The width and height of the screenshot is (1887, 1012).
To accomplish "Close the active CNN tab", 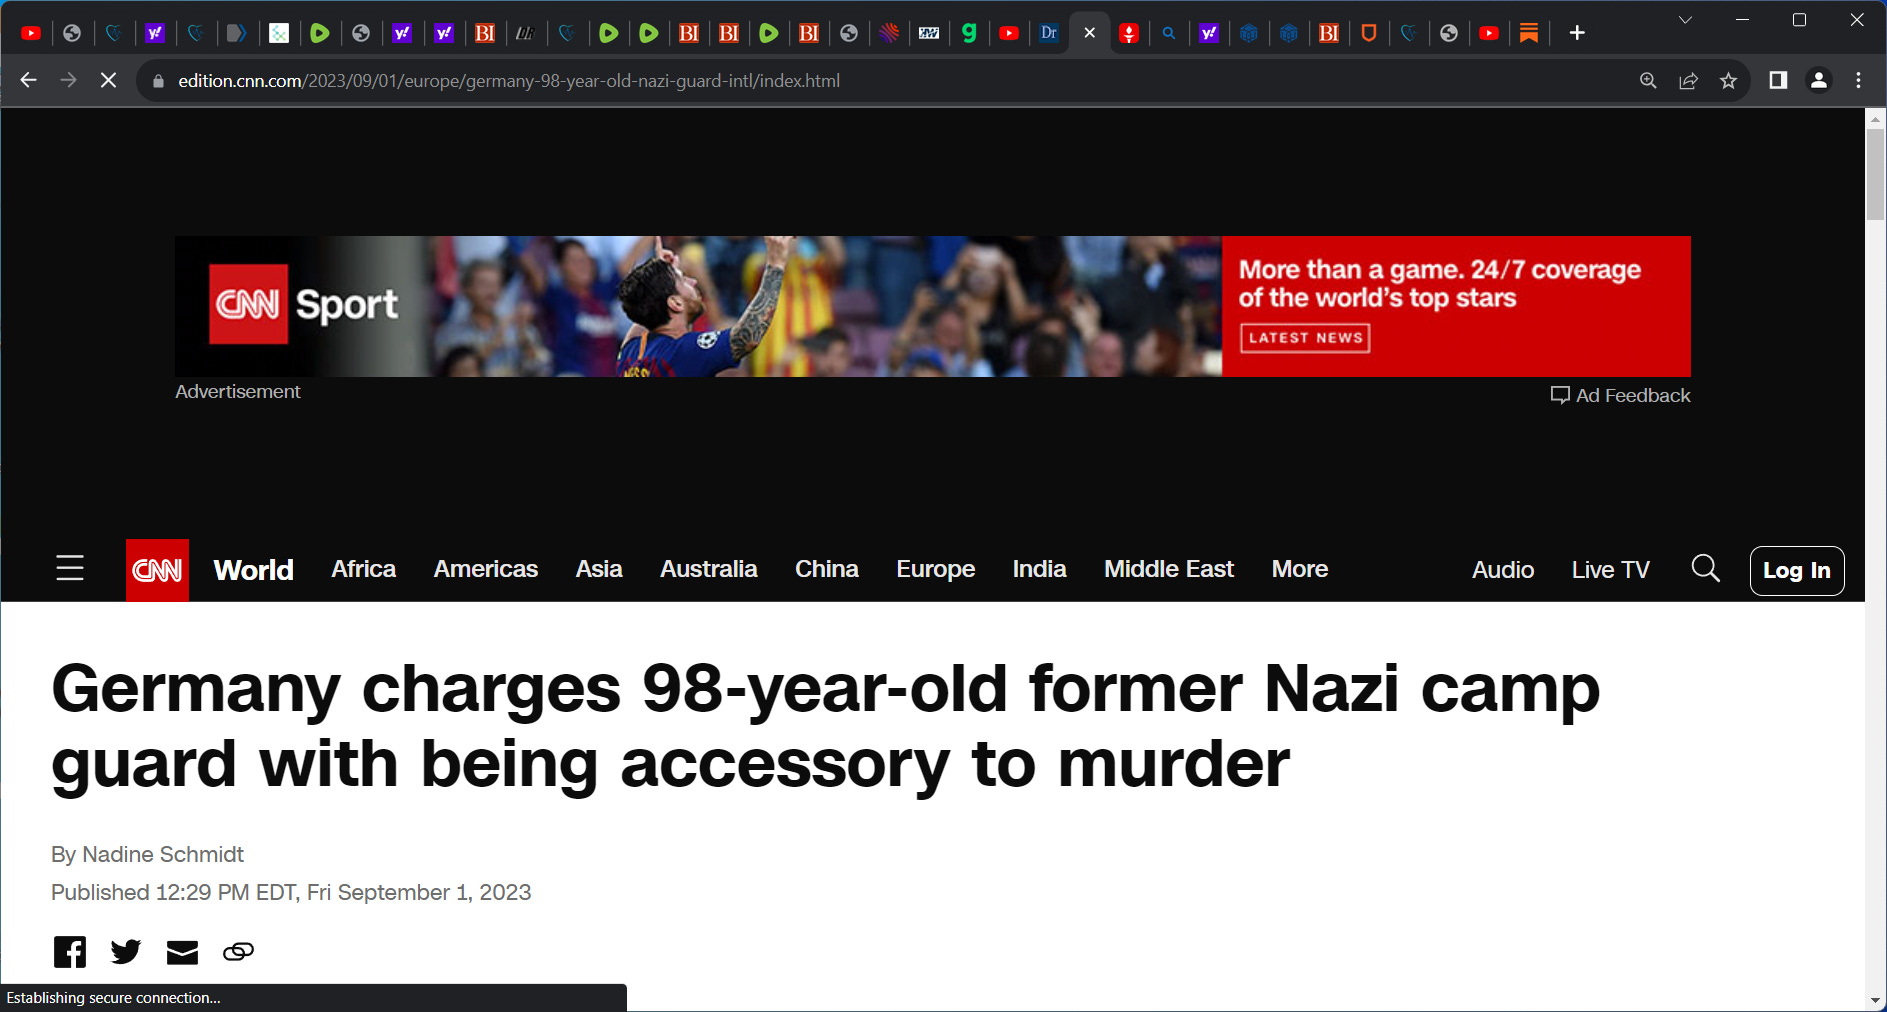I will click(x=1089, y=33).
